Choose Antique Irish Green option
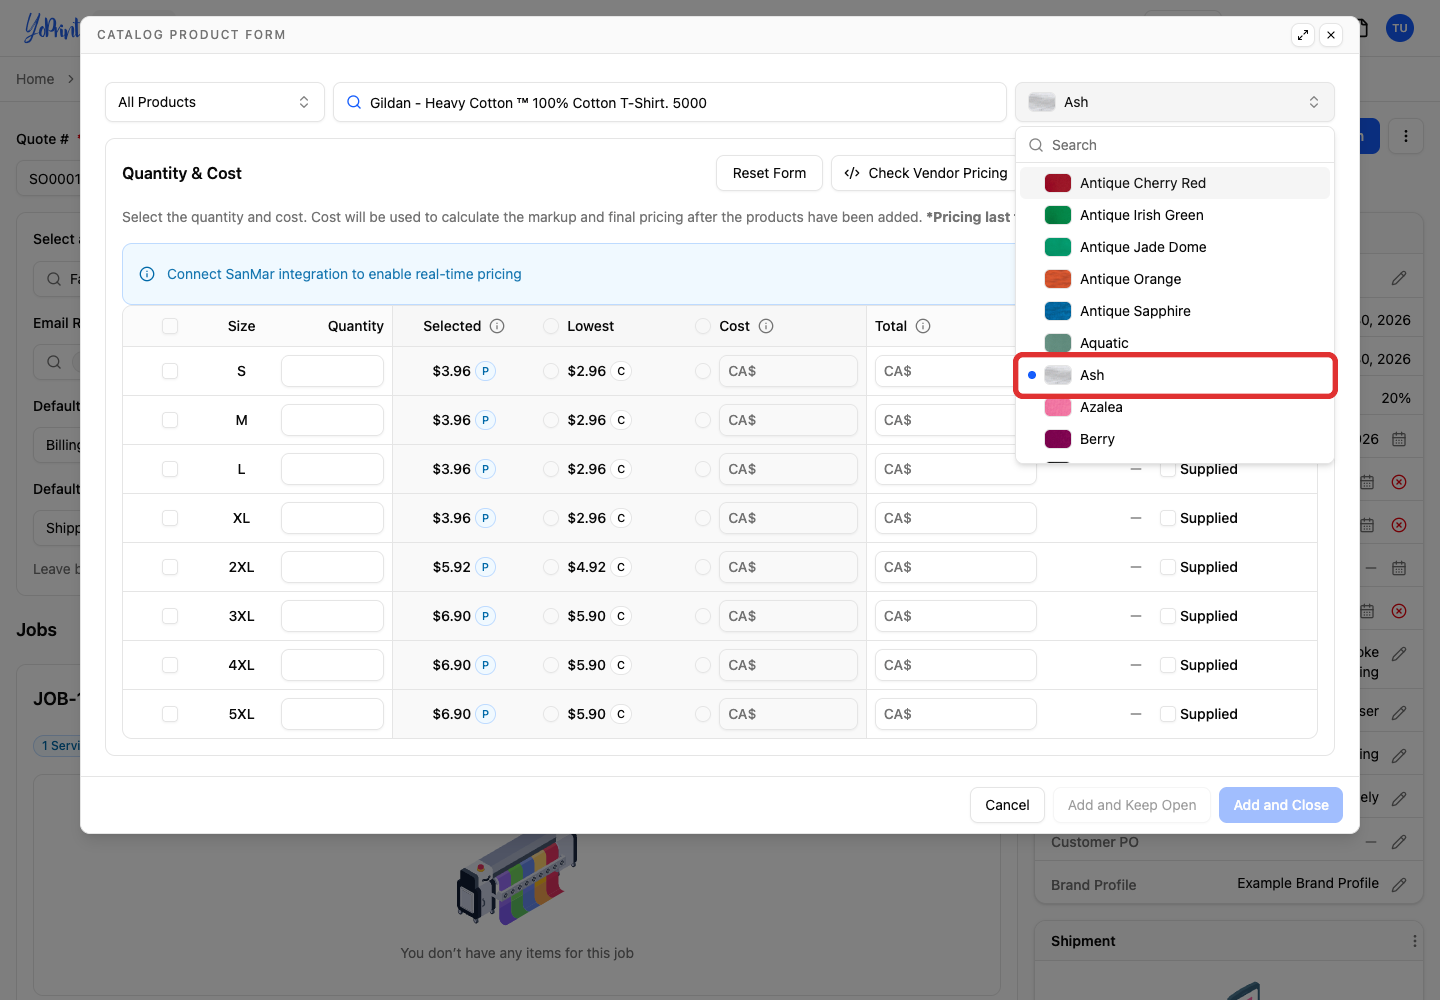Image resolution: width=1440 pixels, height=1000 pixels. tap(1175, 215)
